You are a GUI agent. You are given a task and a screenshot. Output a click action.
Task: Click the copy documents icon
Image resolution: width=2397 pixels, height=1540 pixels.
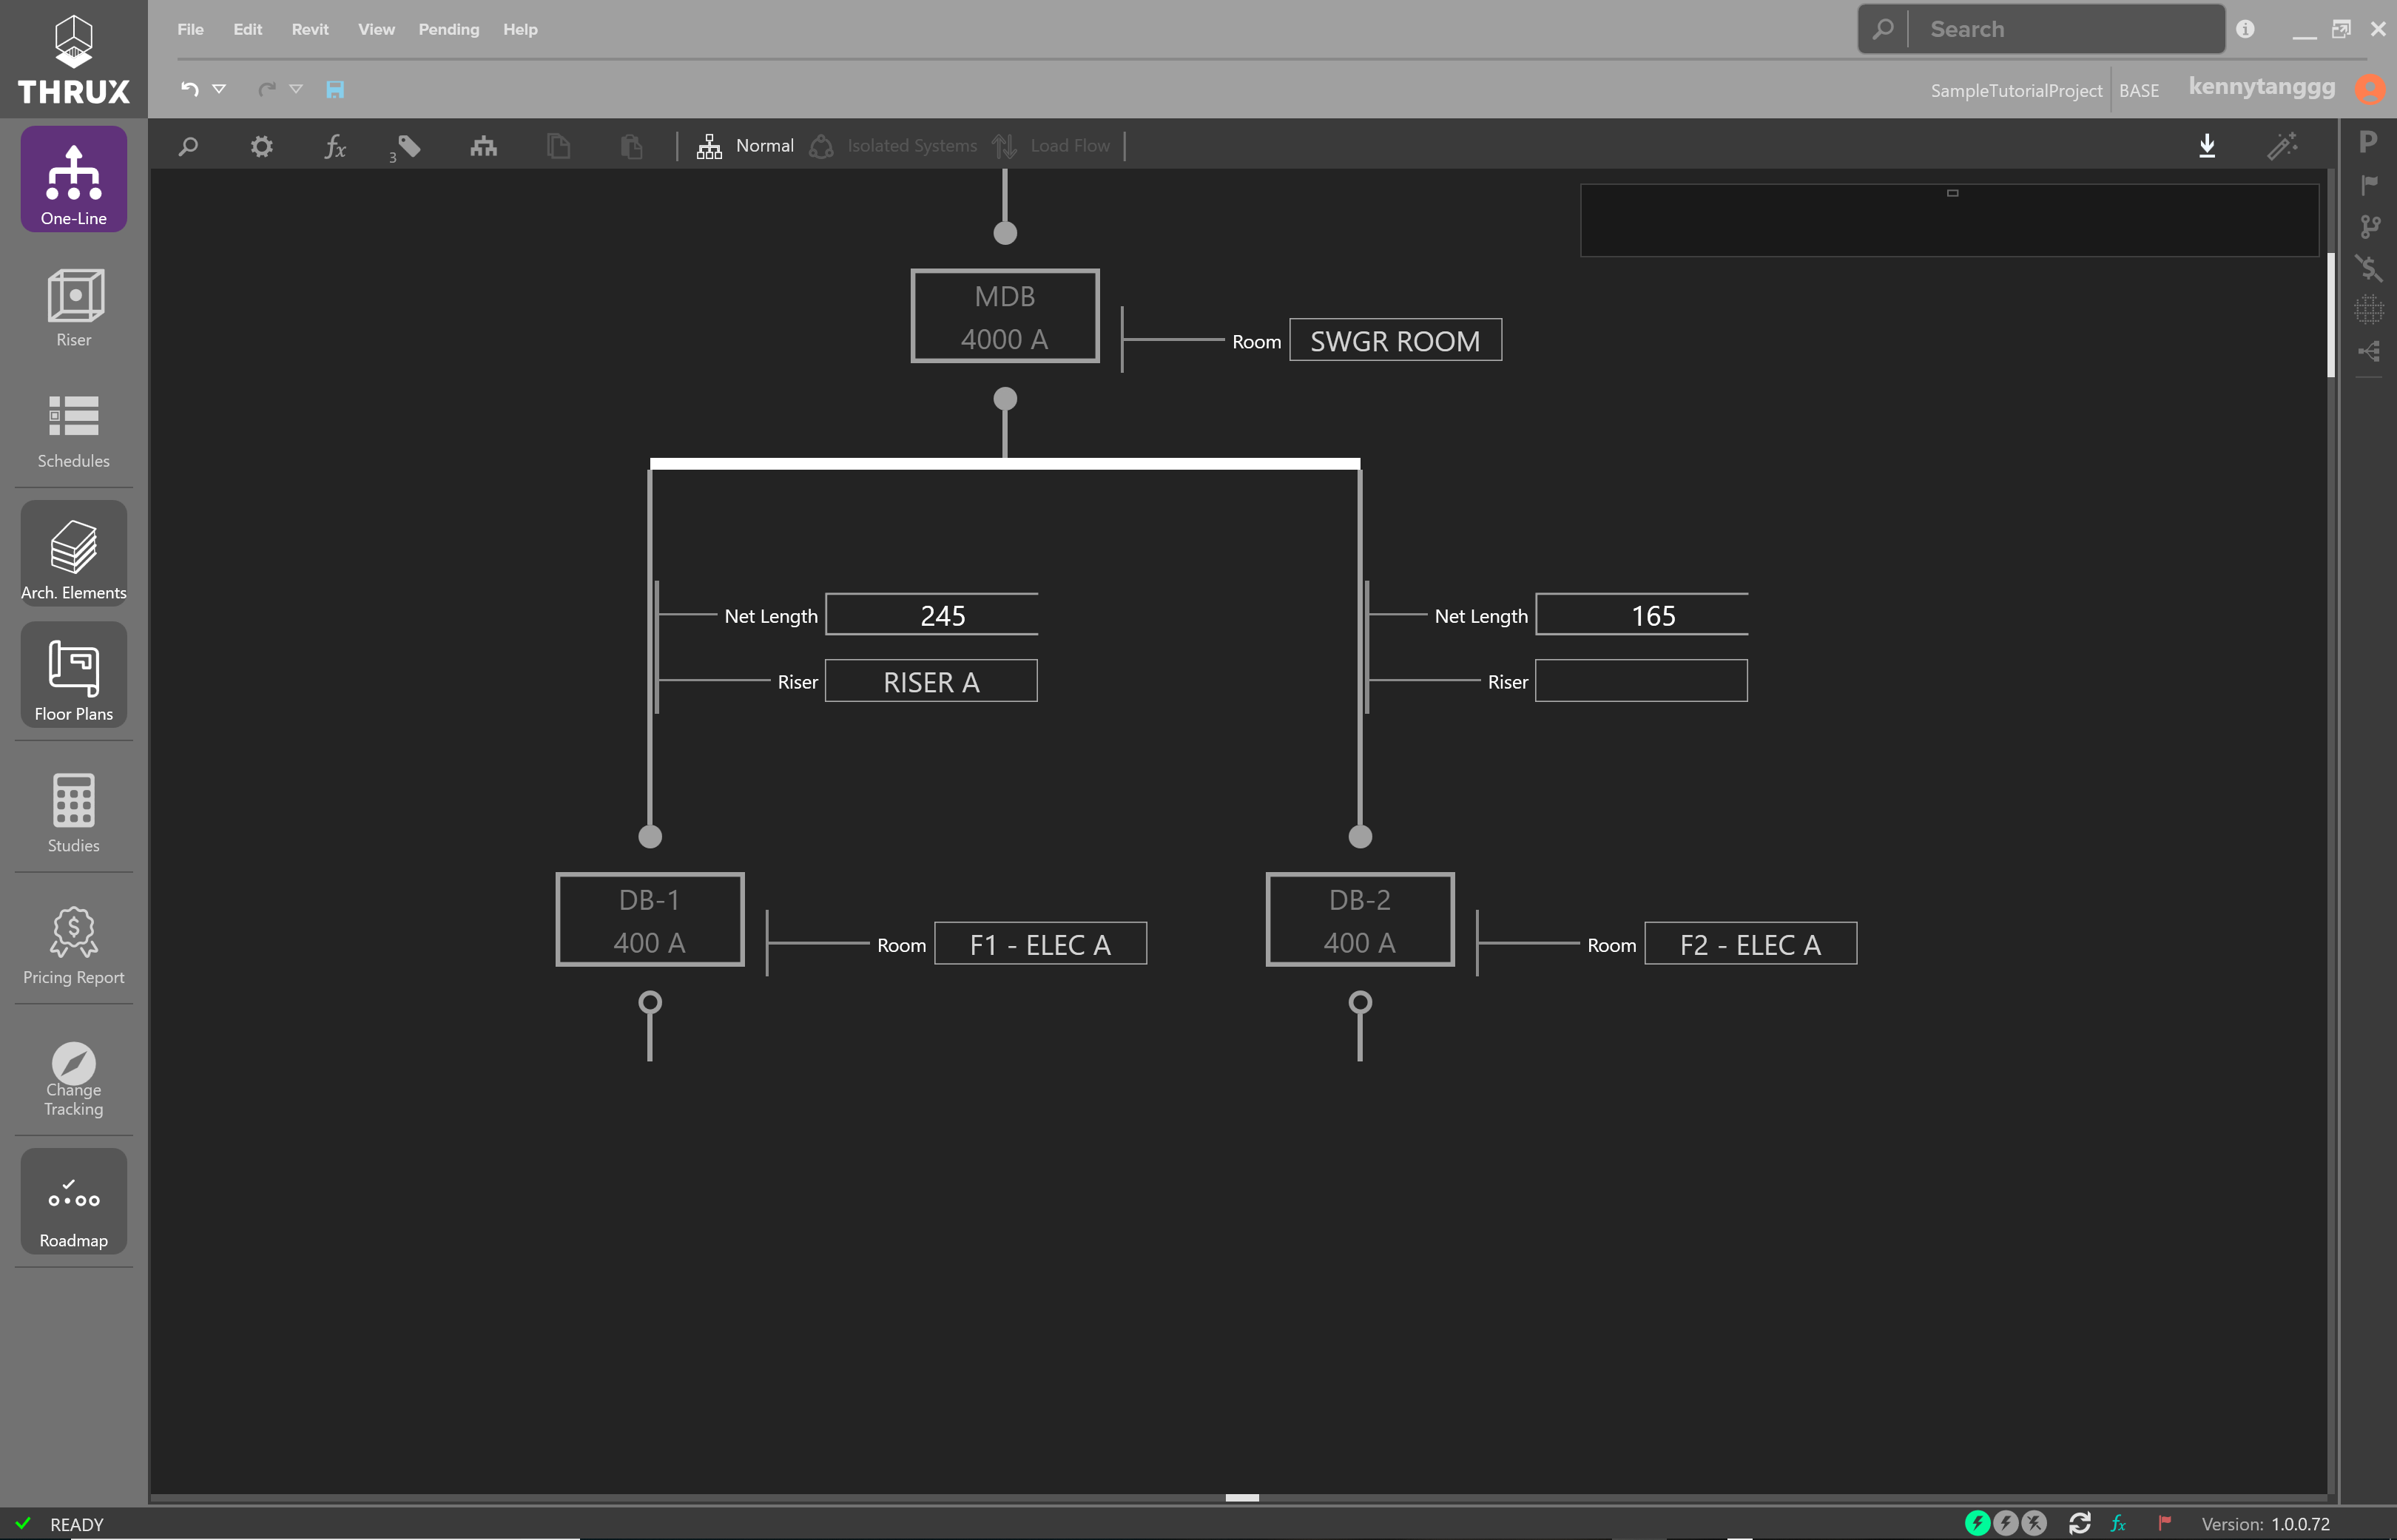[558, 146]
